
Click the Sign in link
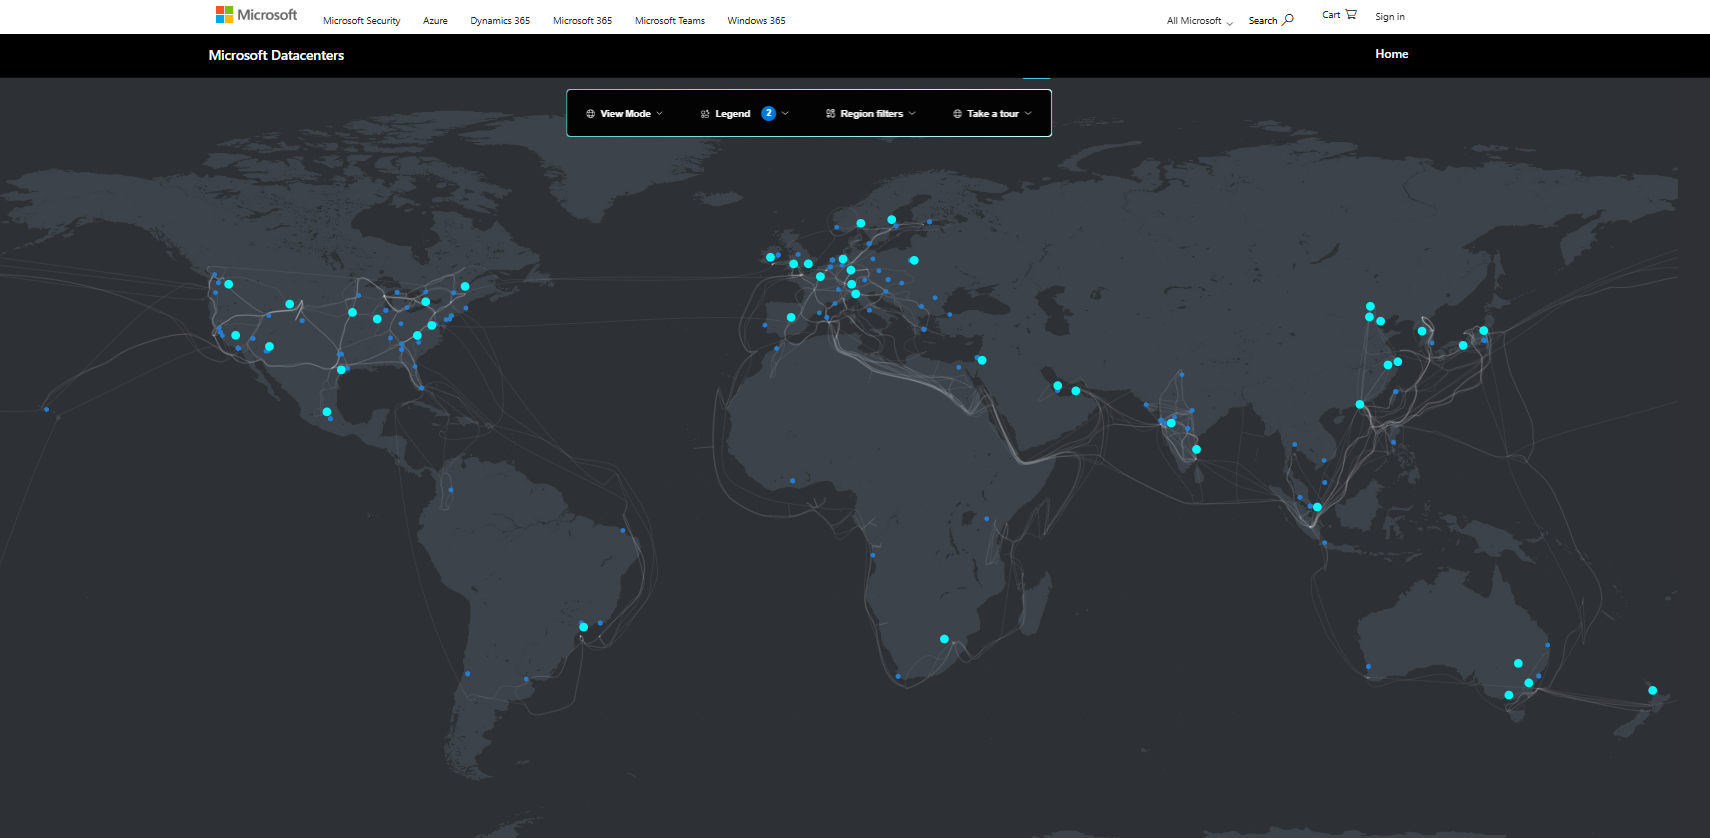[x=1389, y=17]
